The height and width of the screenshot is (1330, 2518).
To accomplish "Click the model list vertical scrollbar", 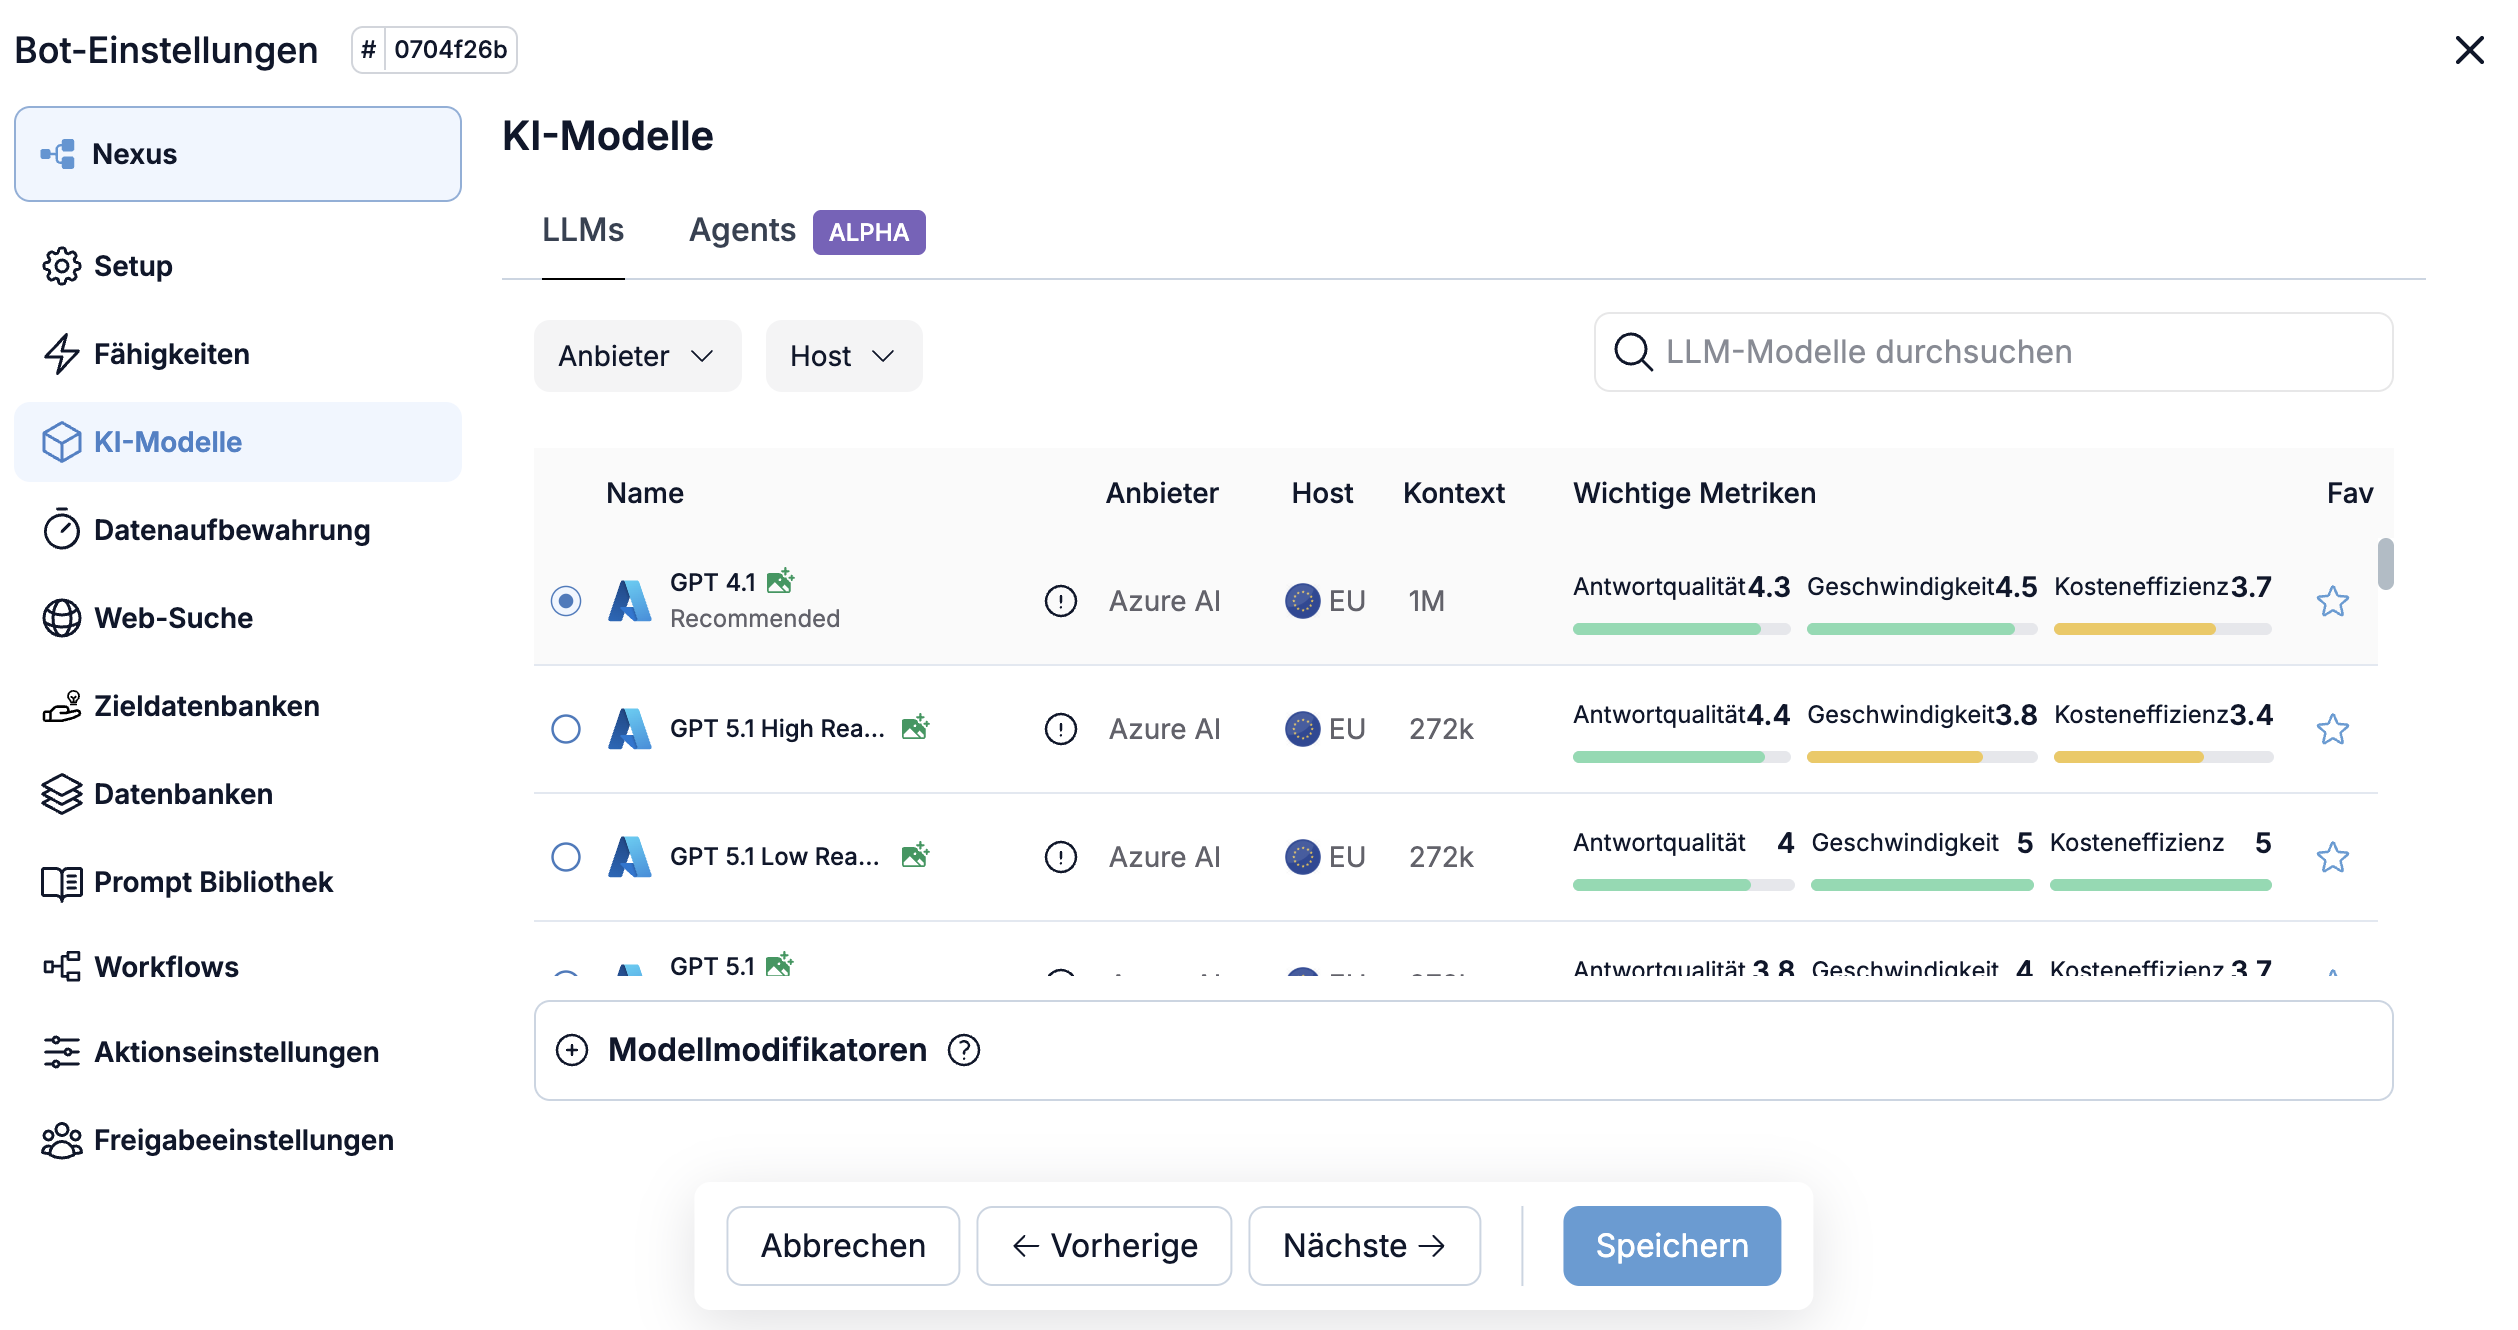I will 2385,565.
